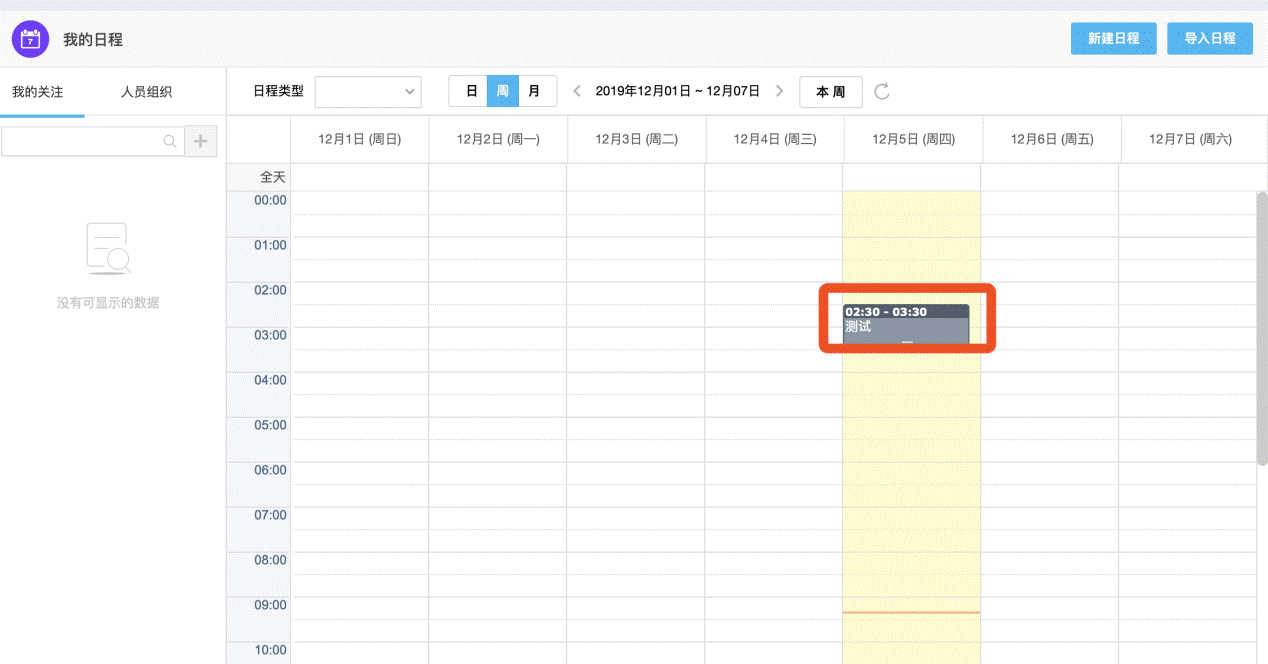Click the refresh icon beside 本周
The height and width of the screenshot is (664, 1268).
[x=882, y=92]
